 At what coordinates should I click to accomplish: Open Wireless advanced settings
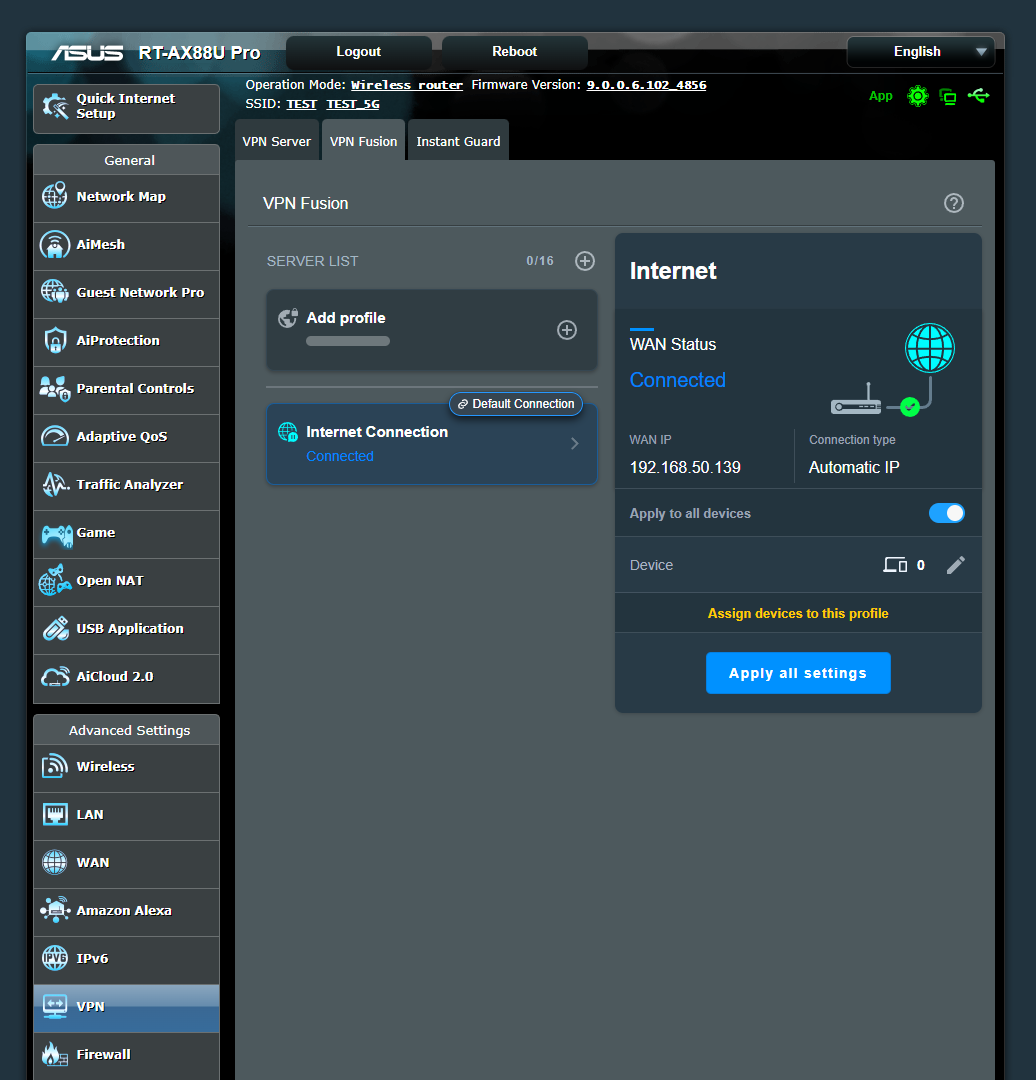126,767
